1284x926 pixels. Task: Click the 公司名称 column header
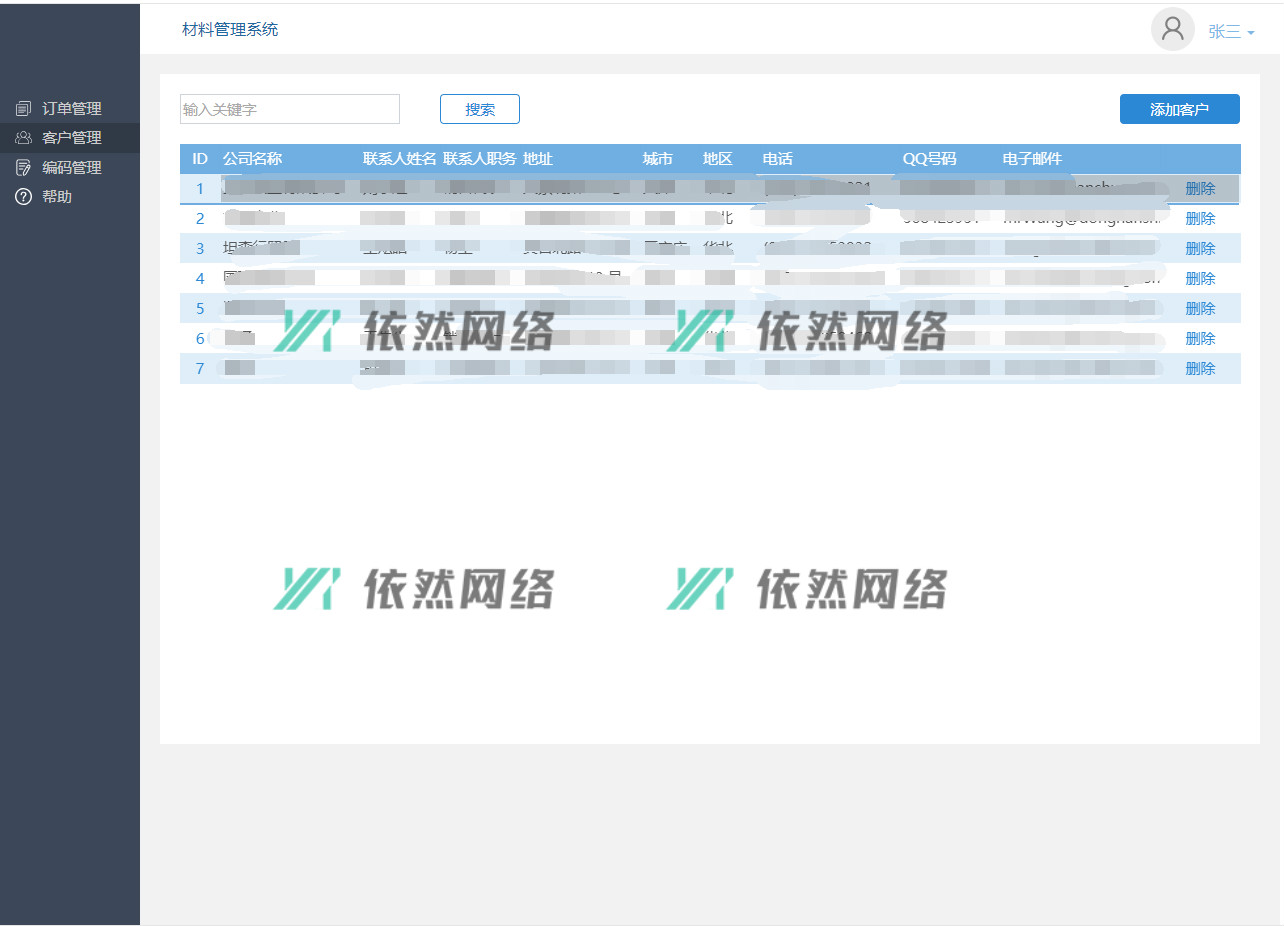(252, 159)
